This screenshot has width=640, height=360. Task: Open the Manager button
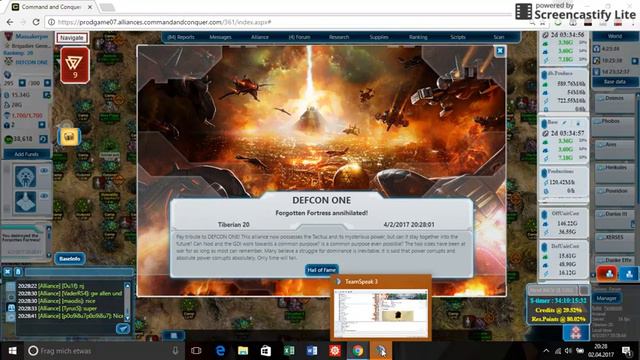tap(606, 298)
